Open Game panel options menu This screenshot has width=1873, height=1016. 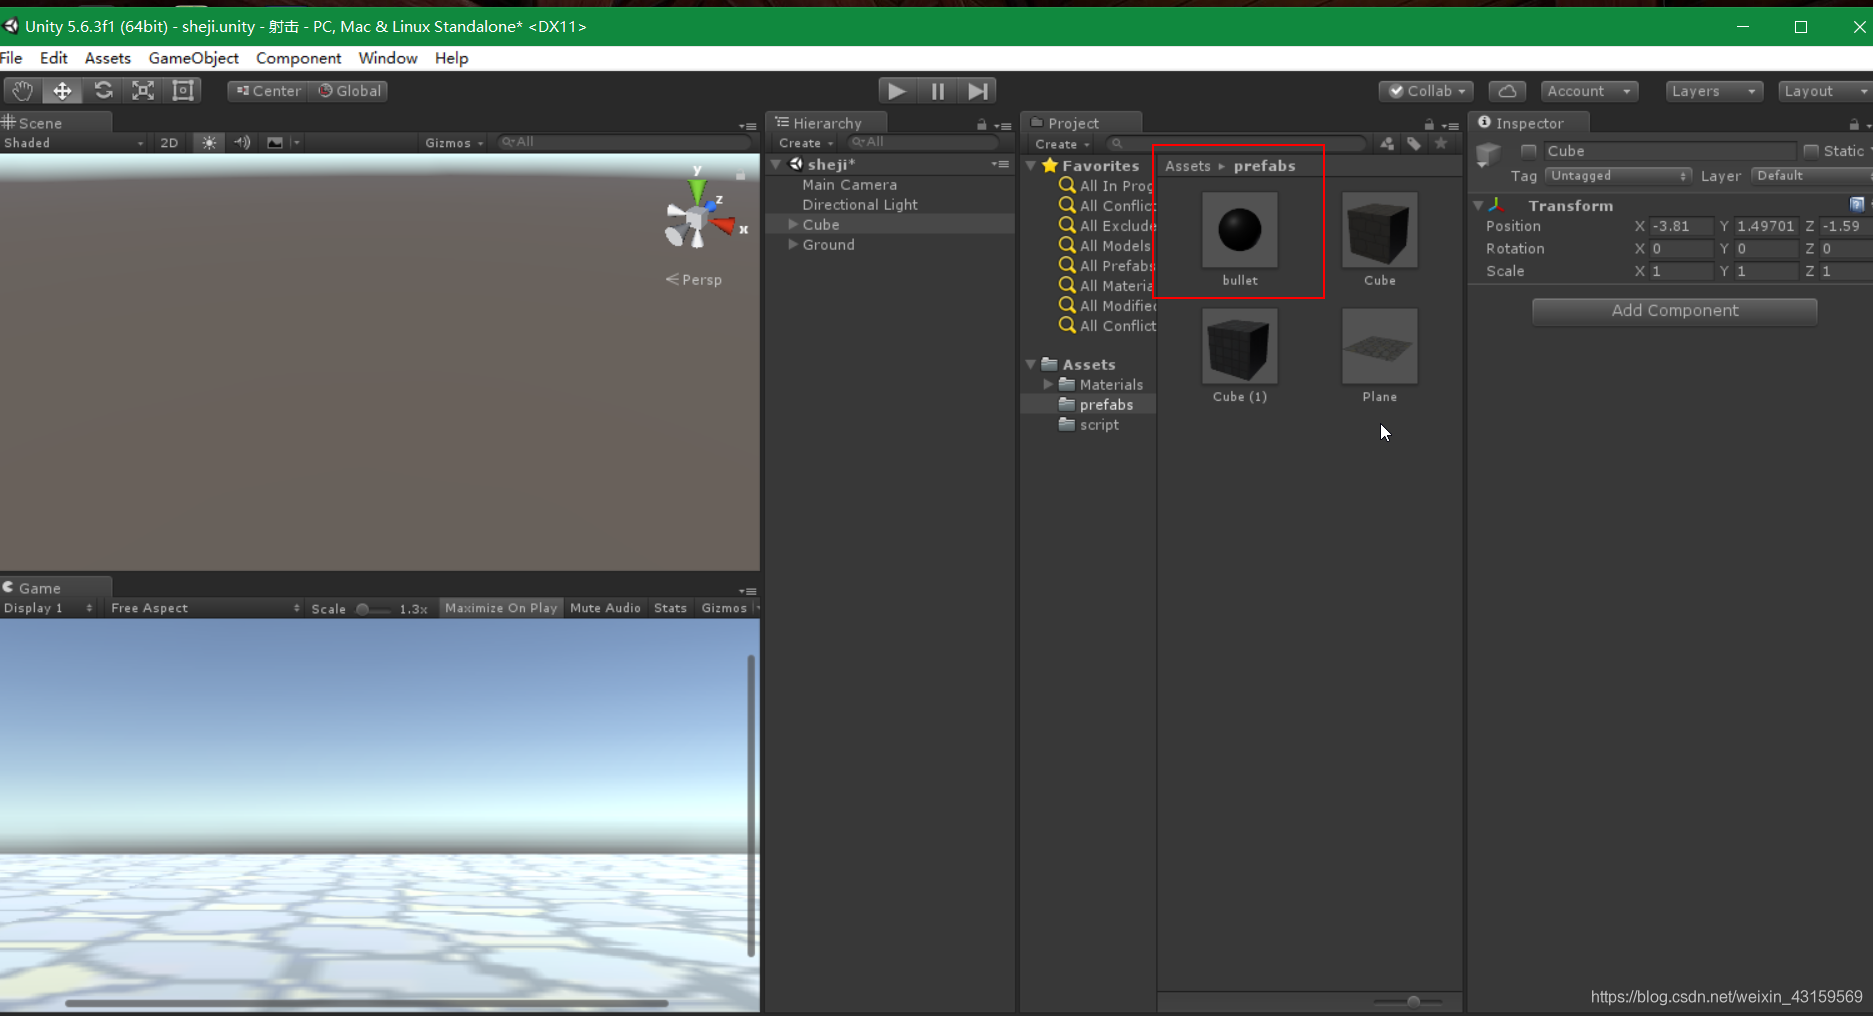(x=747, y=591)
